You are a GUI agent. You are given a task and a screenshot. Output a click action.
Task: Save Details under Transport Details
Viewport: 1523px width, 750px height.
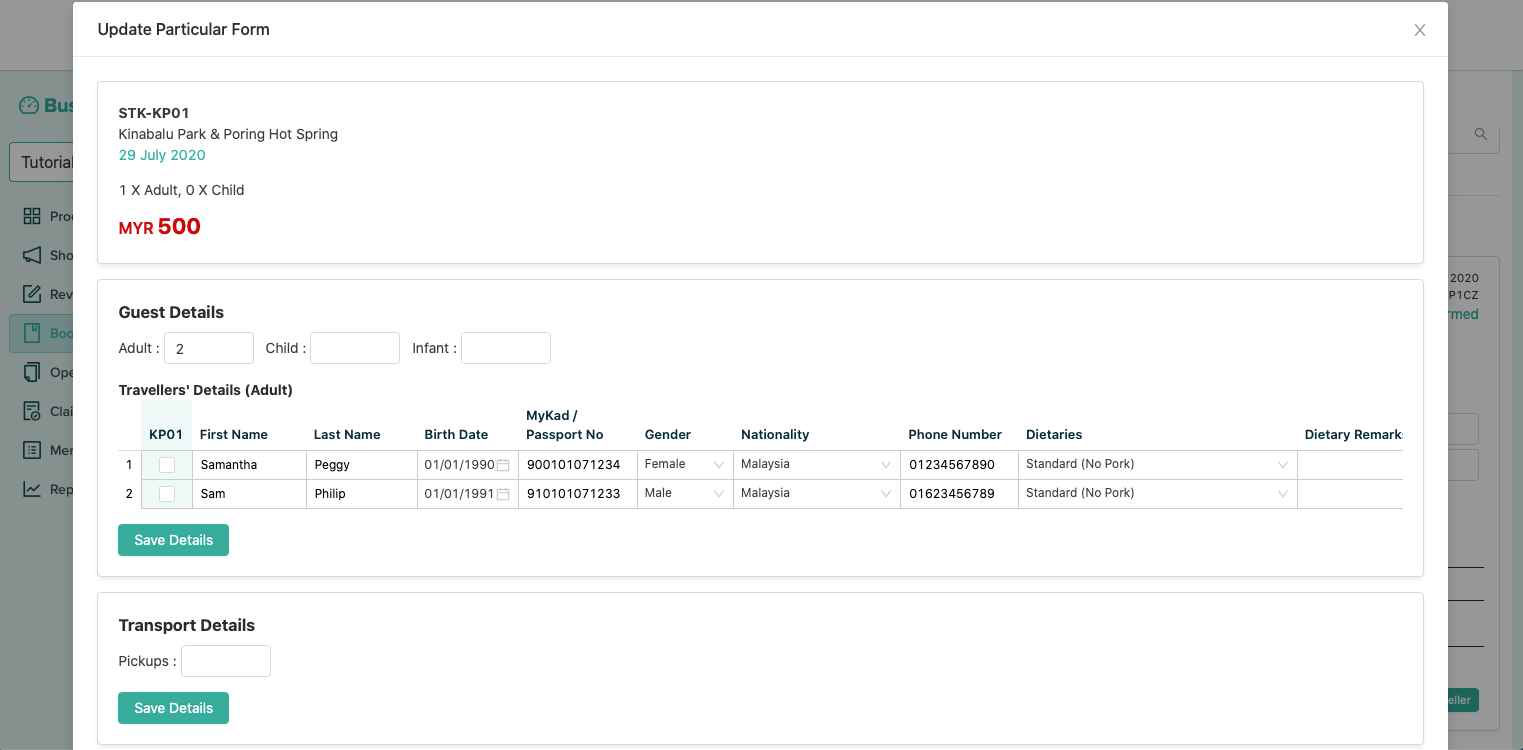point(173,708)
